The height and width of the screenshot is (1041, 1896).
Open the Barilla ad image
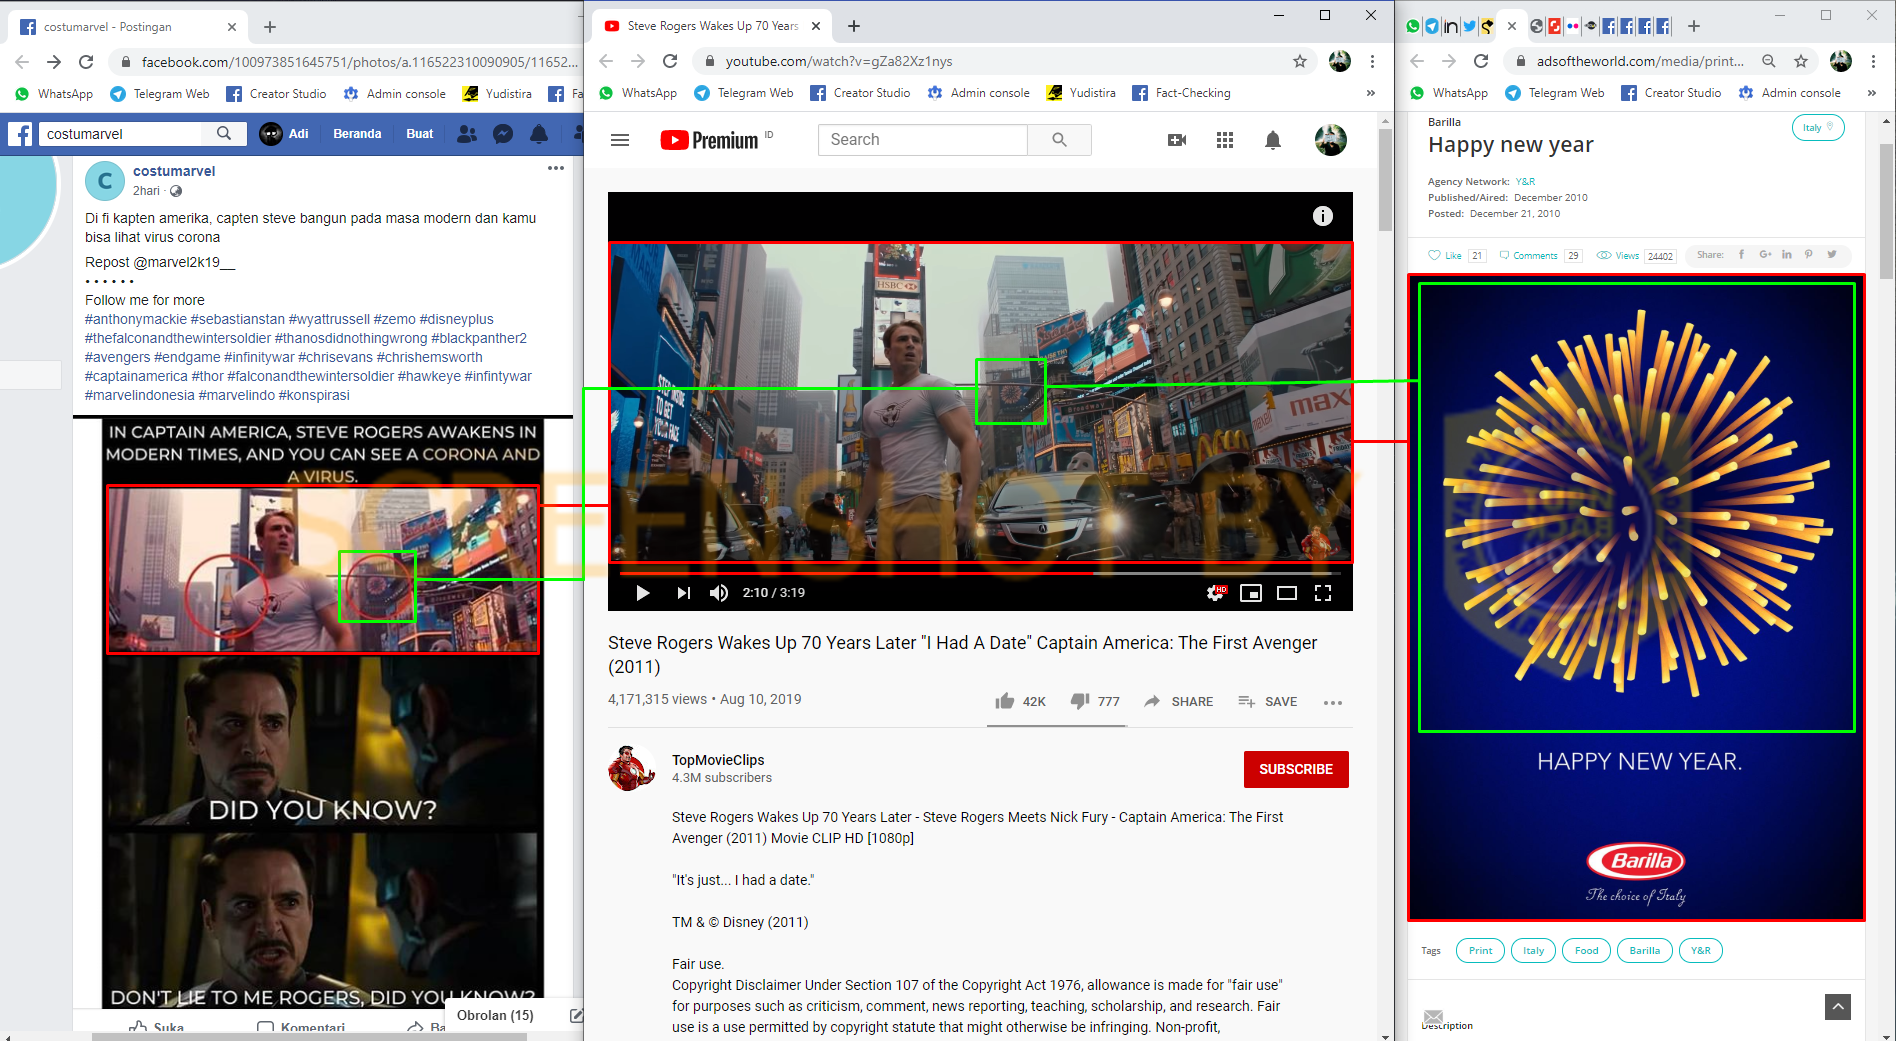(x=1636, y=597)
